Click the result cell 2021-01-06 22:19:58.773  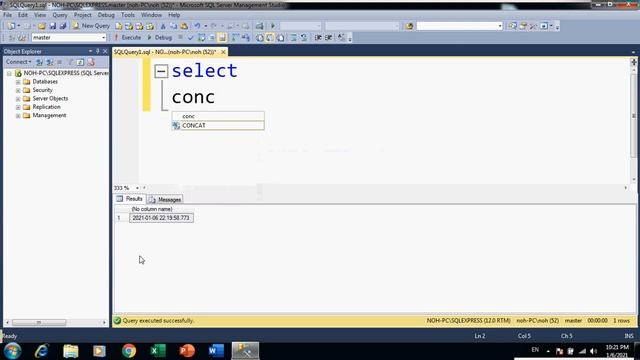click(161, 218)
